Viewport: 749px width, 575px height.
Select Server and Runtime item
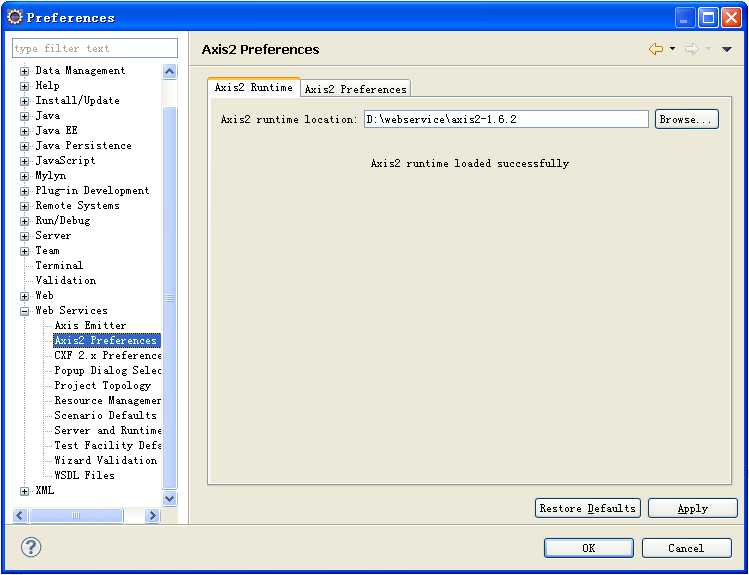(107, 430)
